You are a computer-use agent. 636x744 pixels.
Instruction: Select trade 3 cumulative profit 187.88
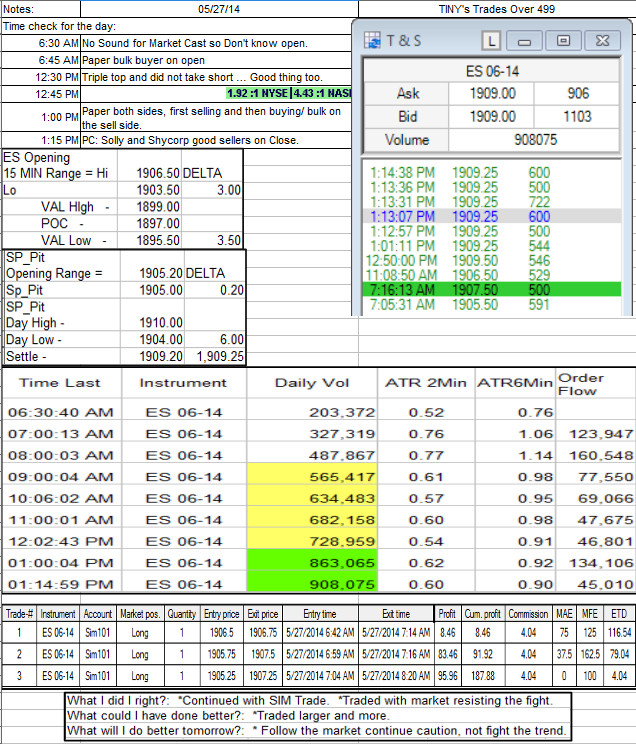coord(482,676)
